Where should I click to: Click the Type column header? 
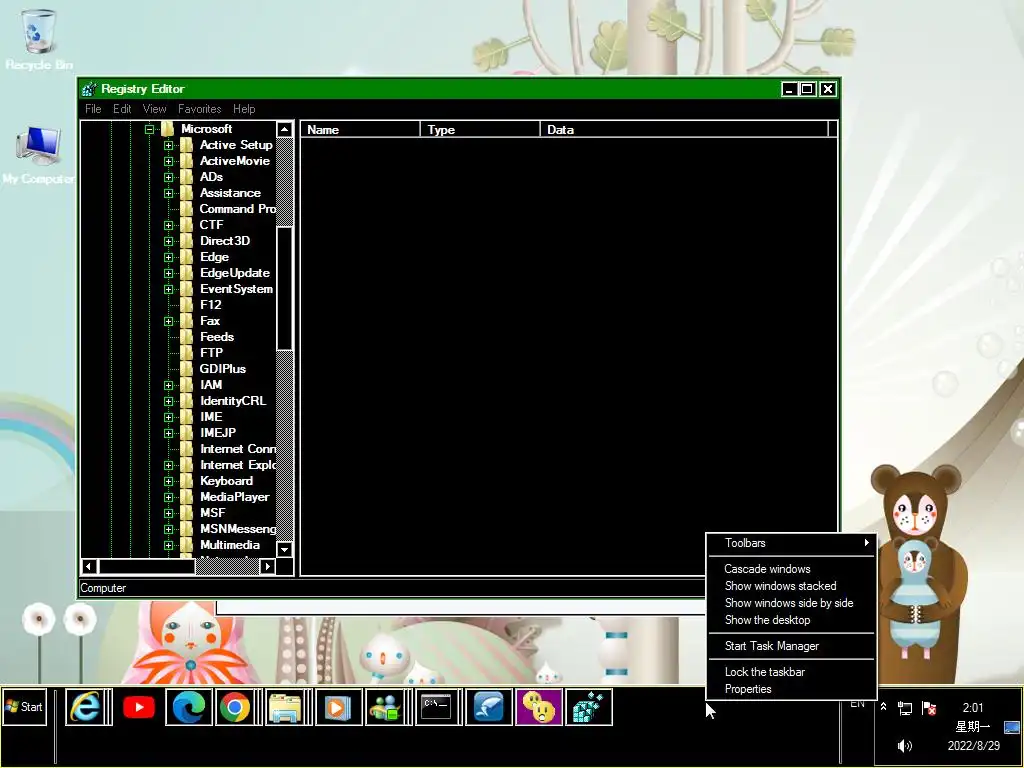click(481, 129)
